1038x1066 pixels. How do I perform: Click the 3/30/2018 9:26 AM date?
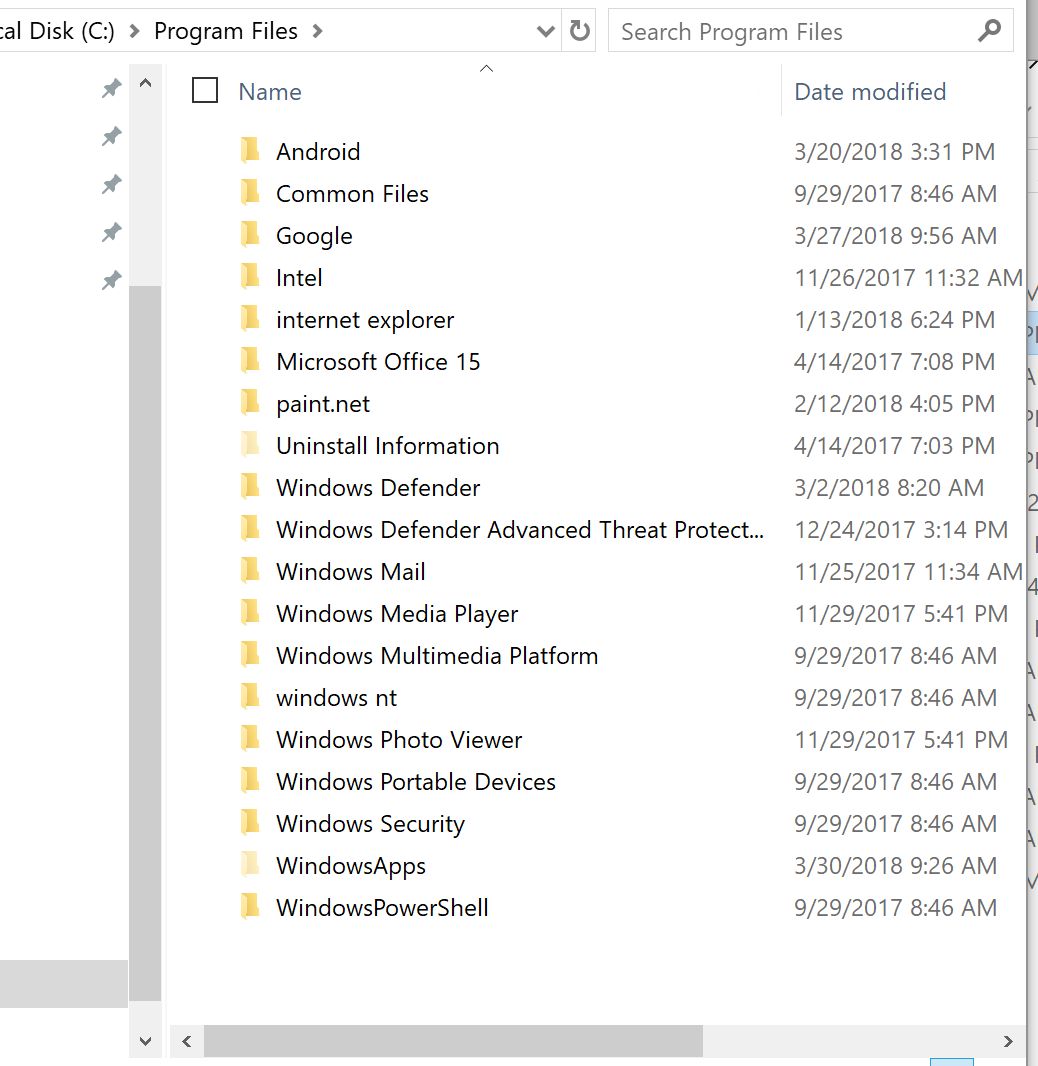click(x=895, y=865)
